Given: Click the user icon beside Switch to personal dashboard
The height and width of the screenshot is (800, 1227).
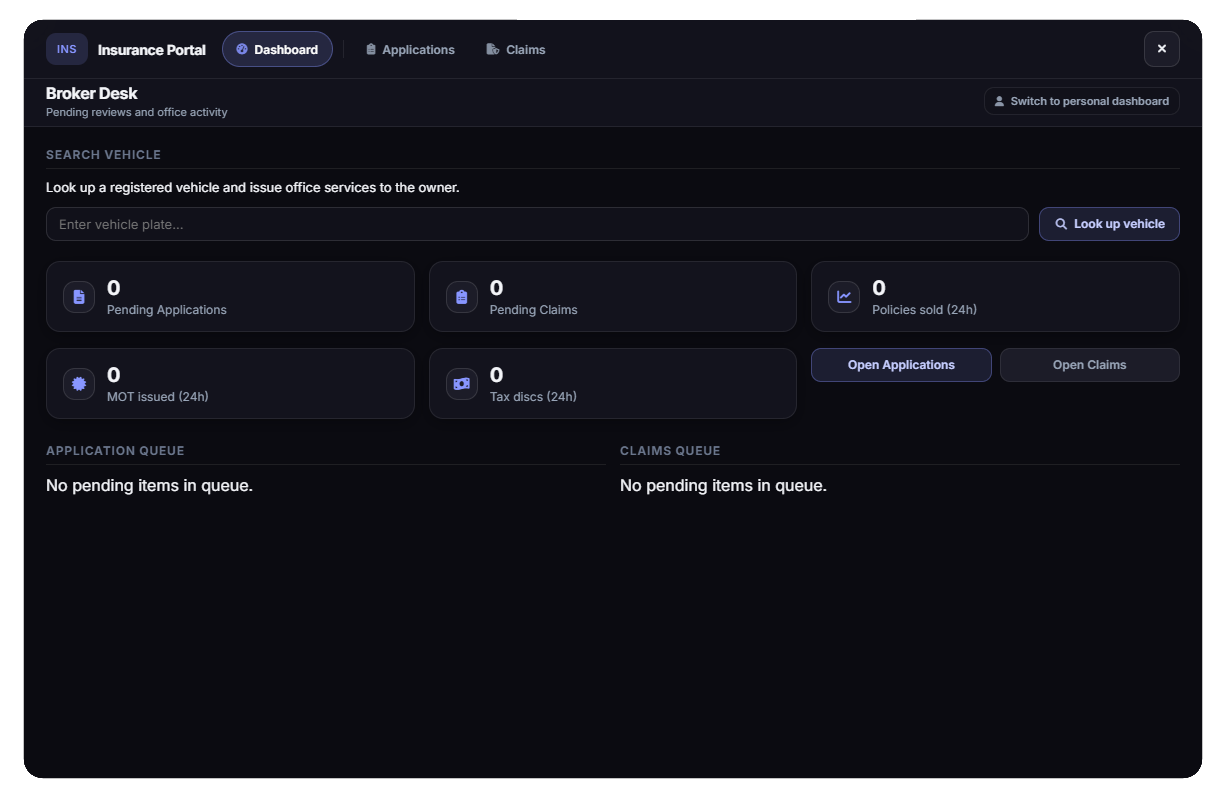Looking at the screenshot, I should [999, 101].
